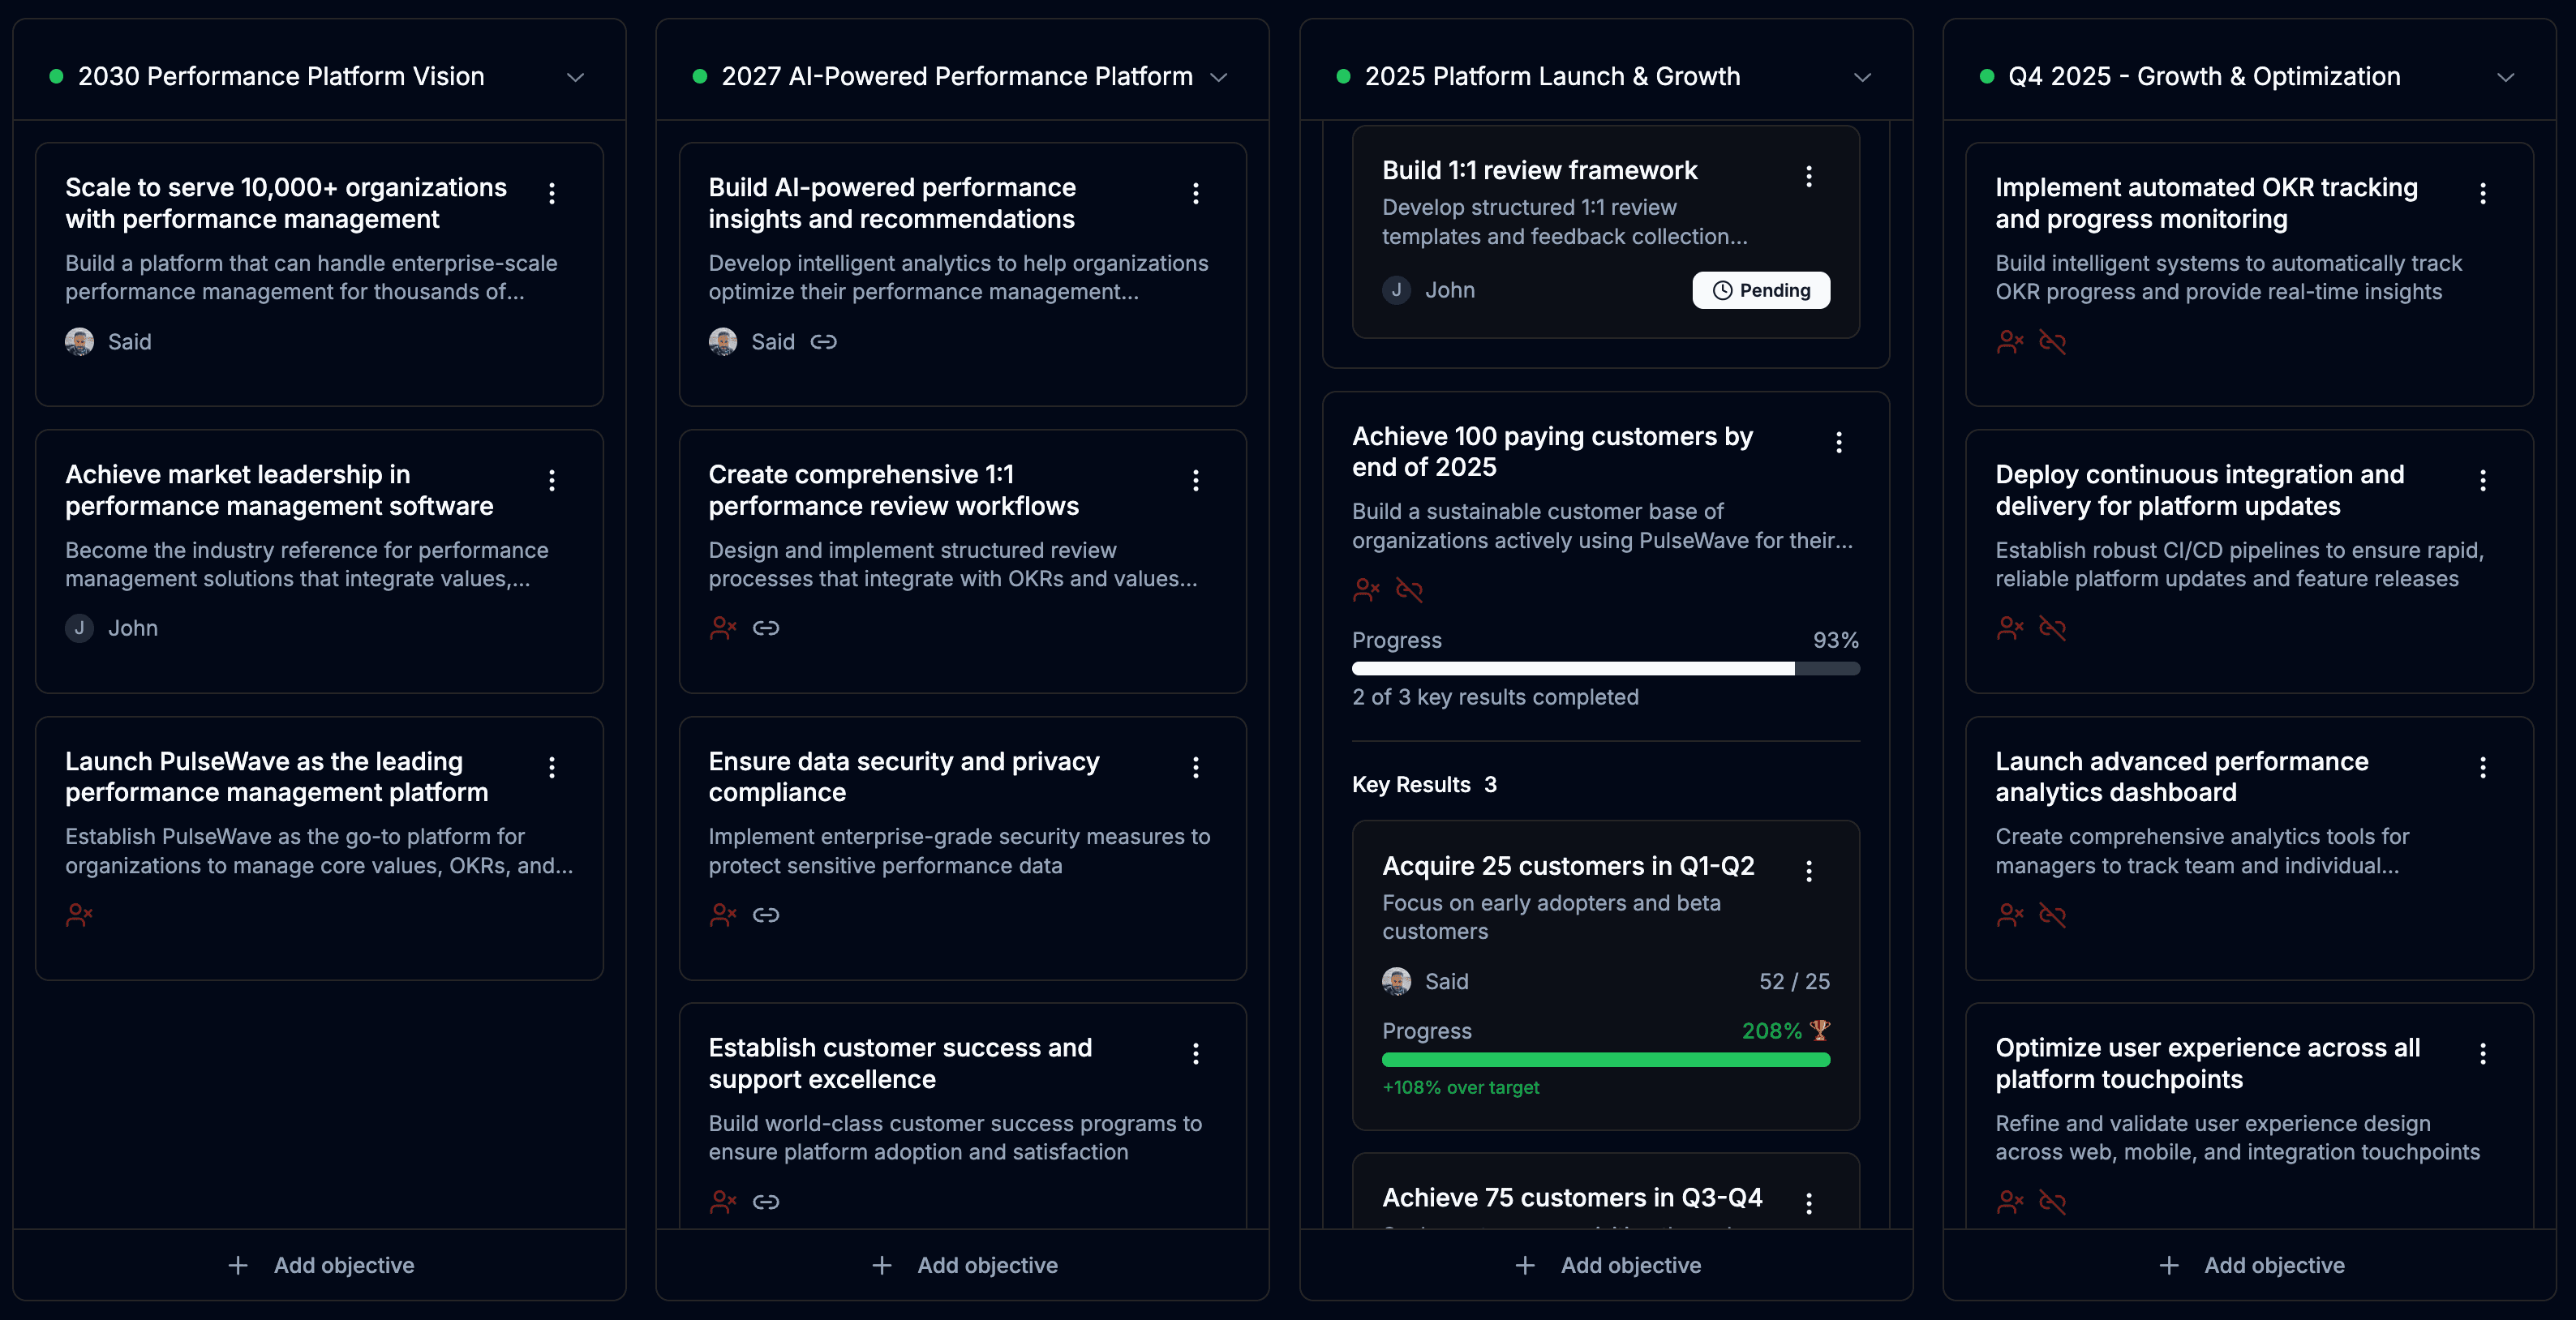Open menu for Scale to serve 10,000+ organizations
The image size is (2576, 1320).
tap(552, 193)
